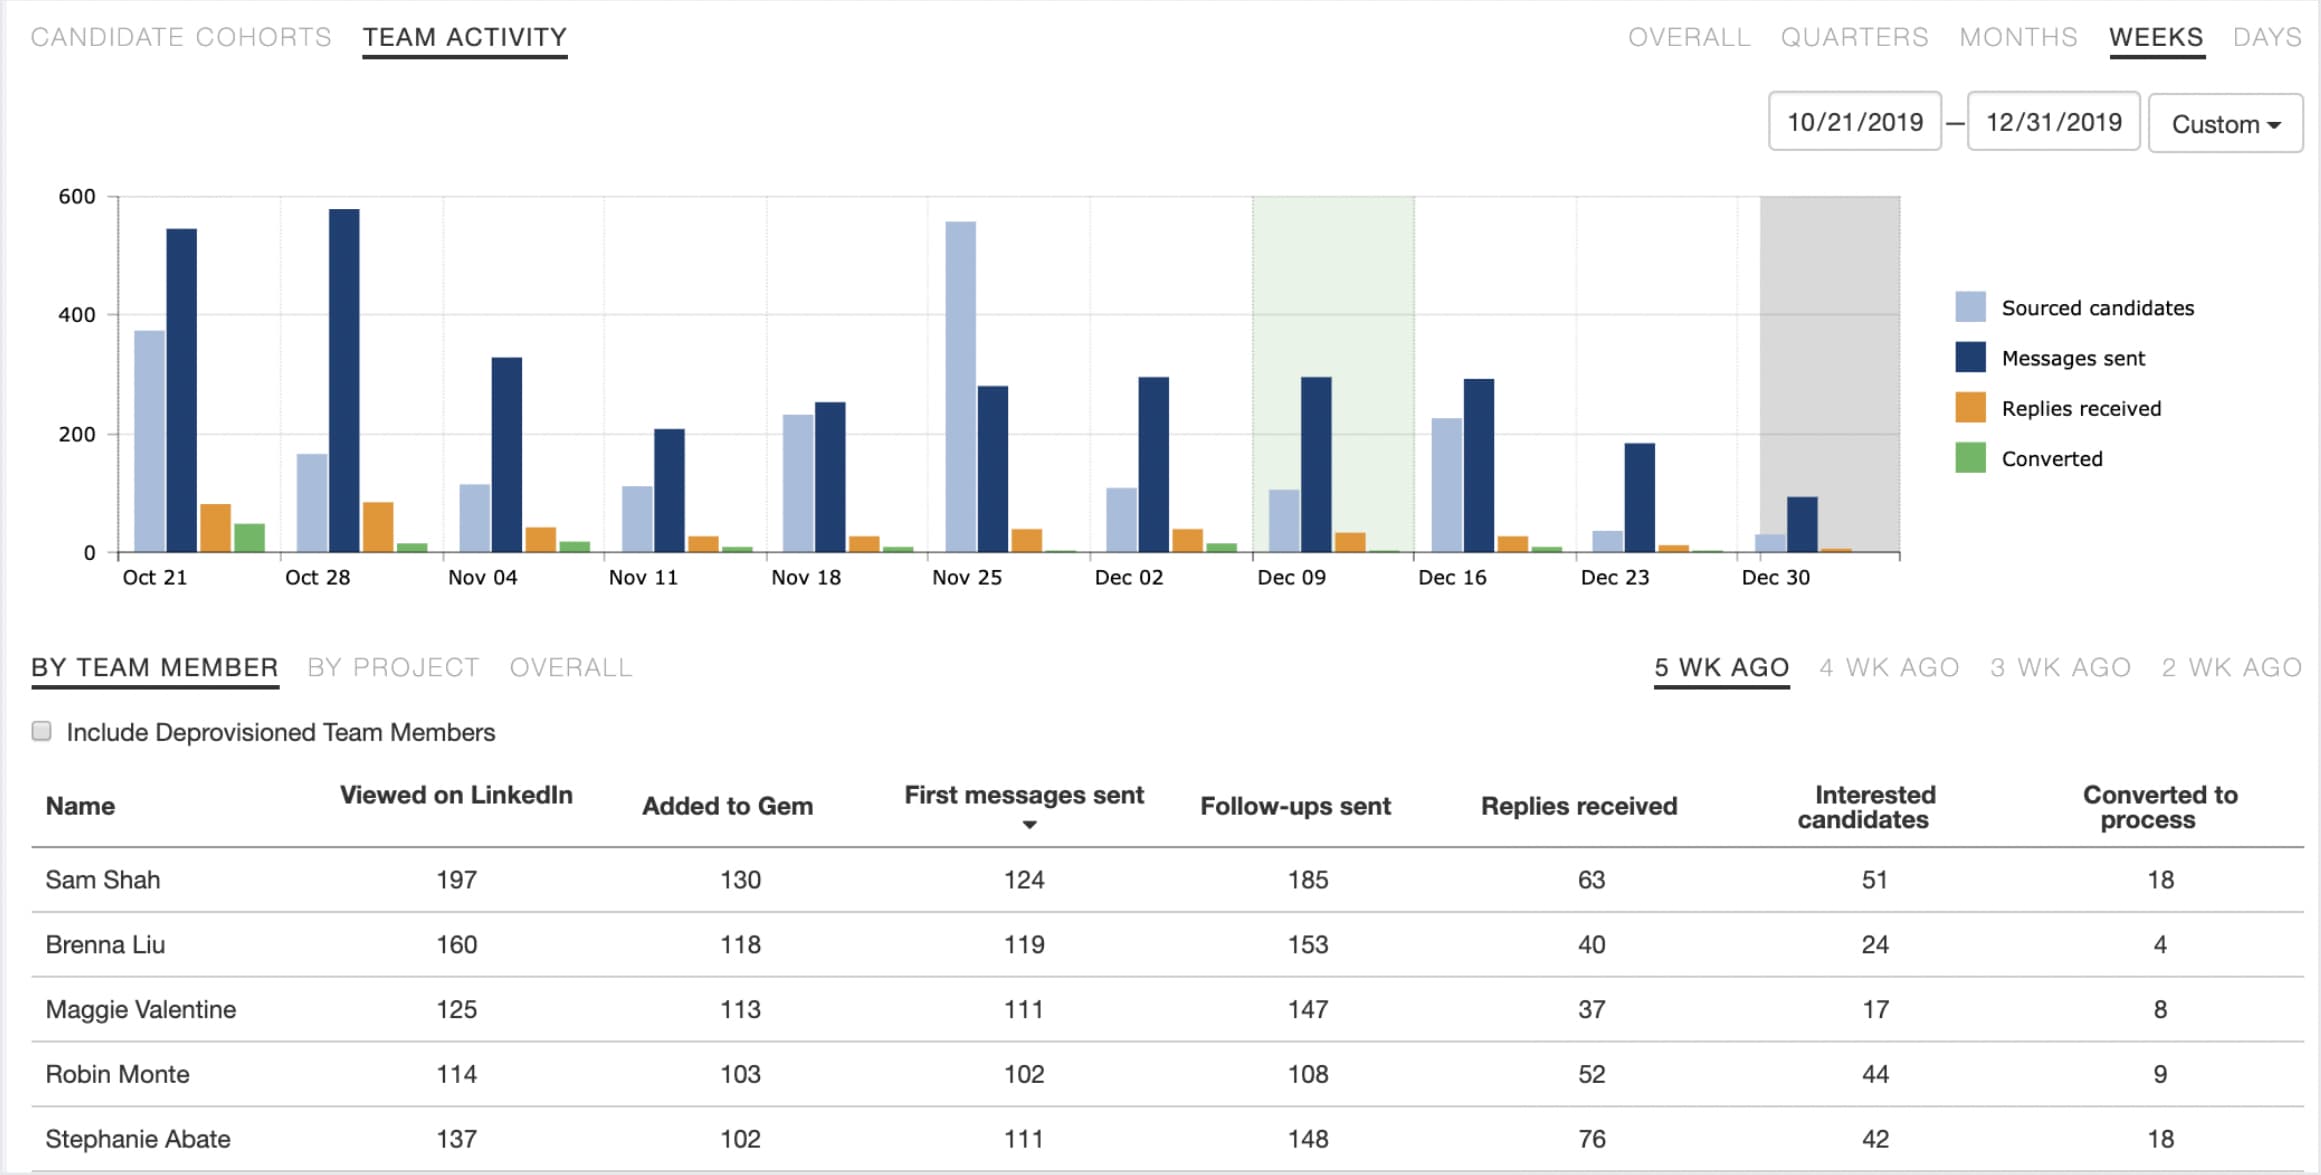Select the QUARTERS time view
The height and width of the screenshot is (1175, 2321).
[1855, 37]
